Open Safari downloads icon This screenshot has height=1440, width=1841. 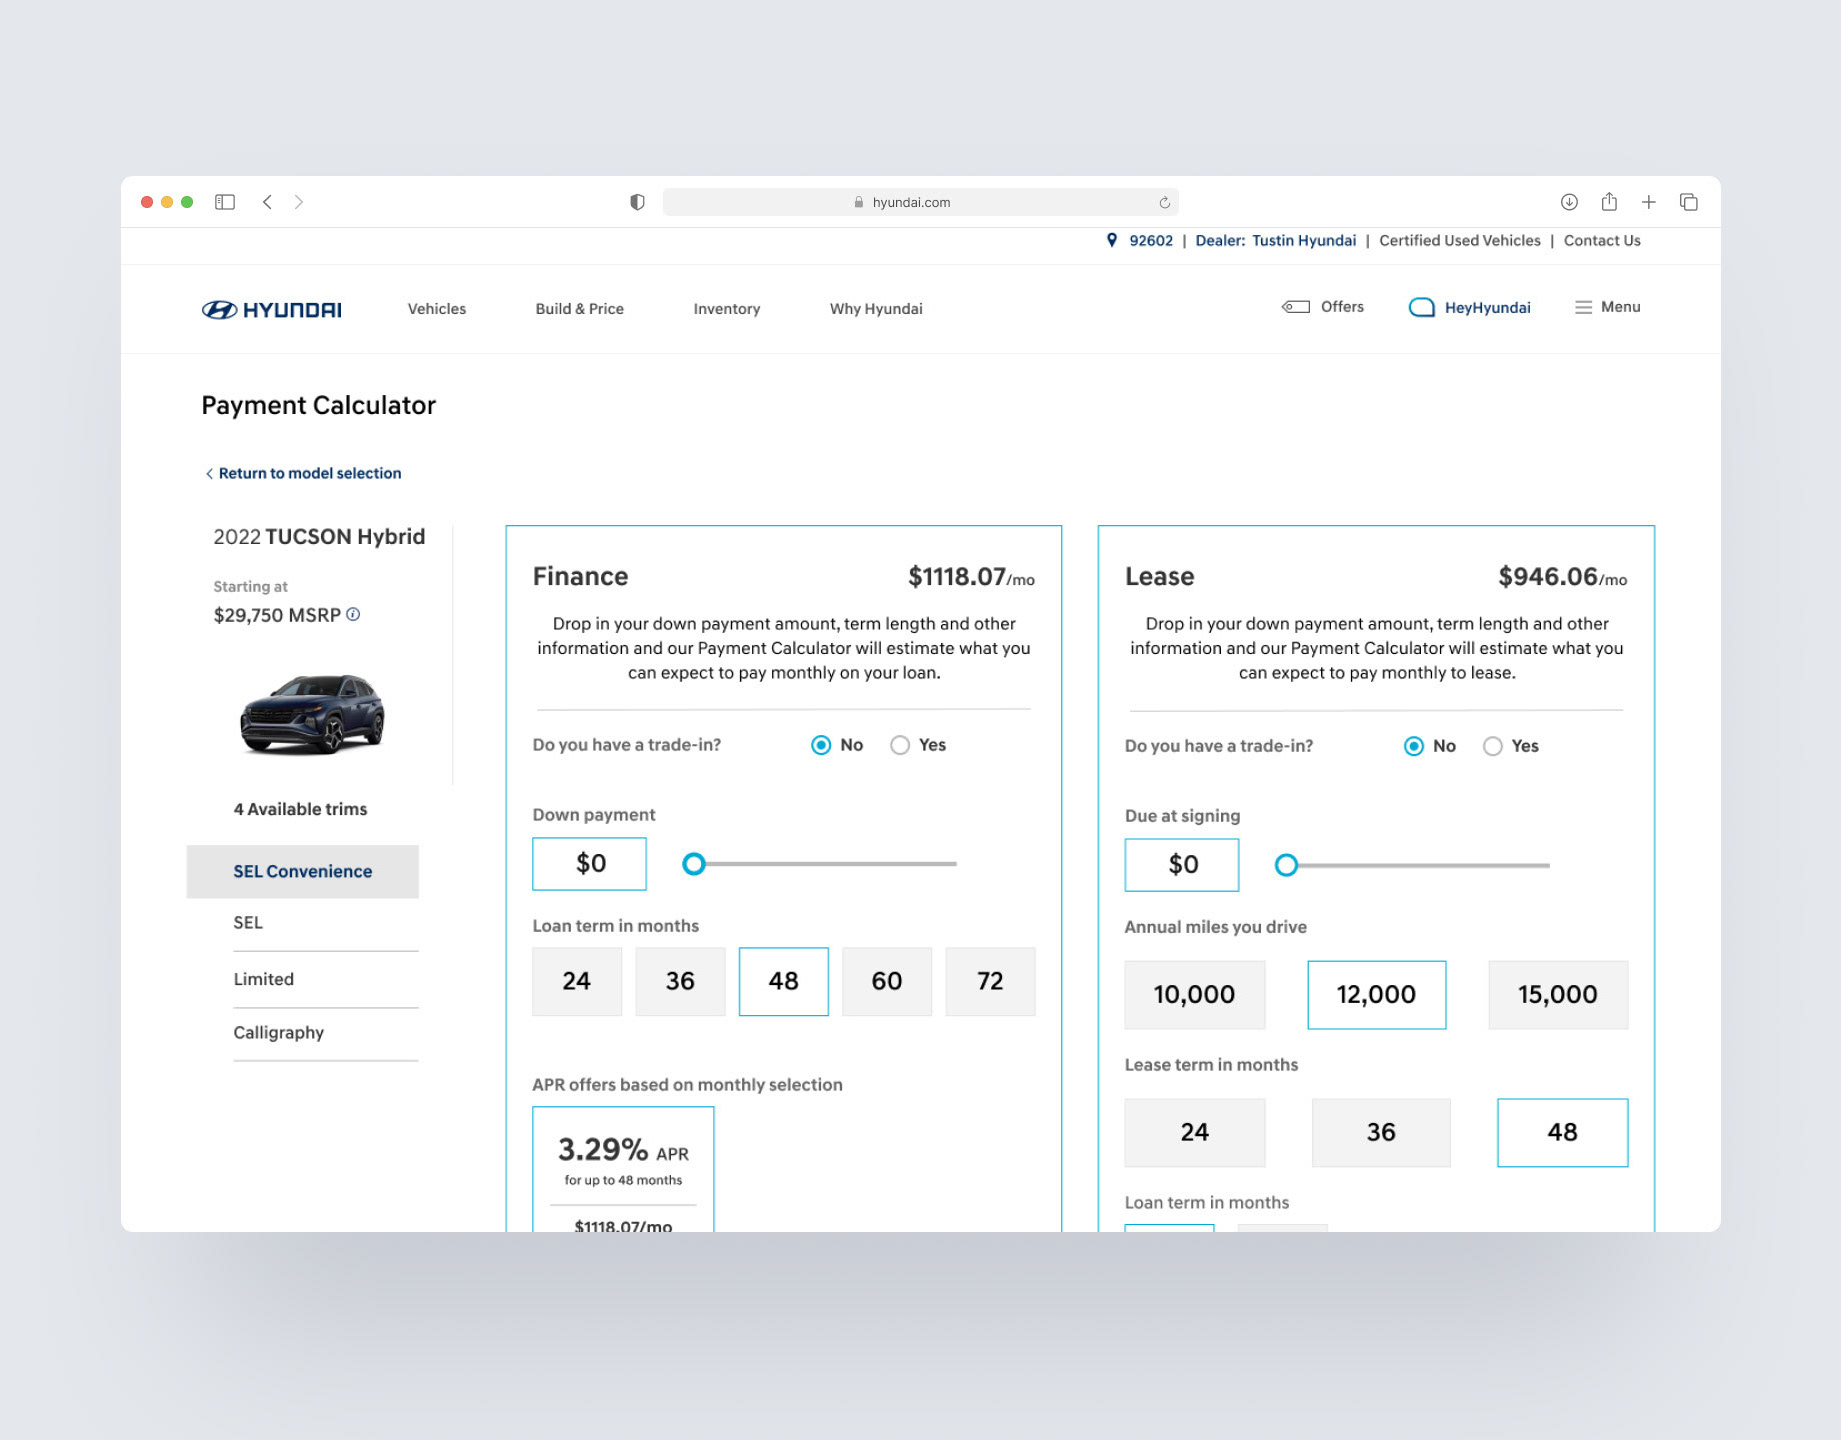tap(1569, 202)
